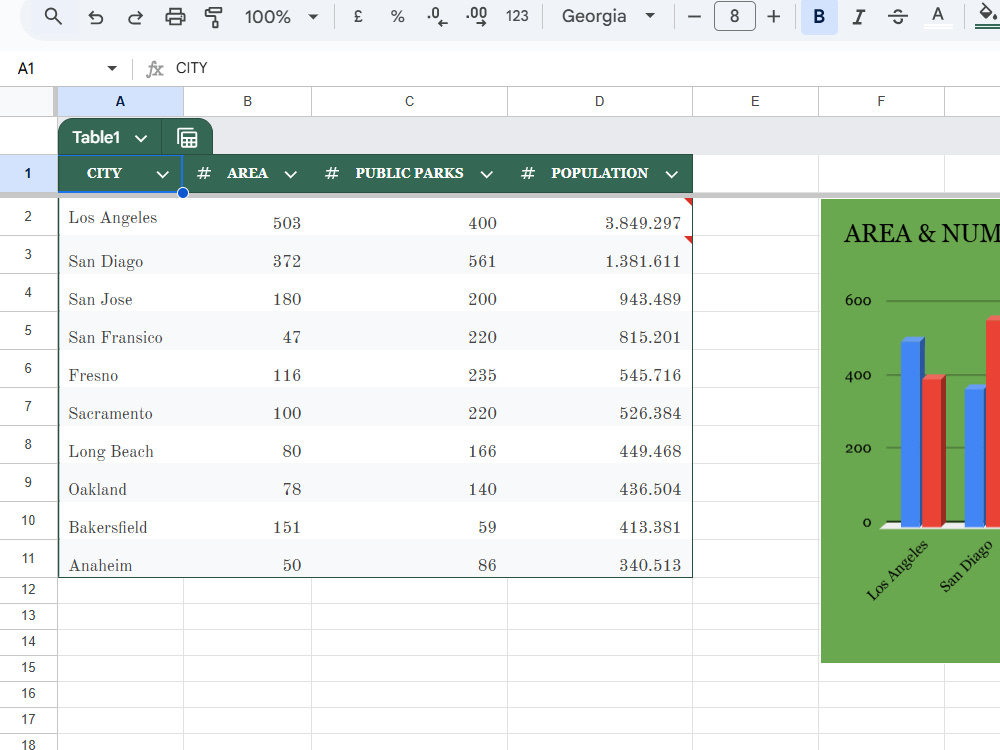Format as currency with pound icon
The image size is (1000, 750).
coord(358,17)
